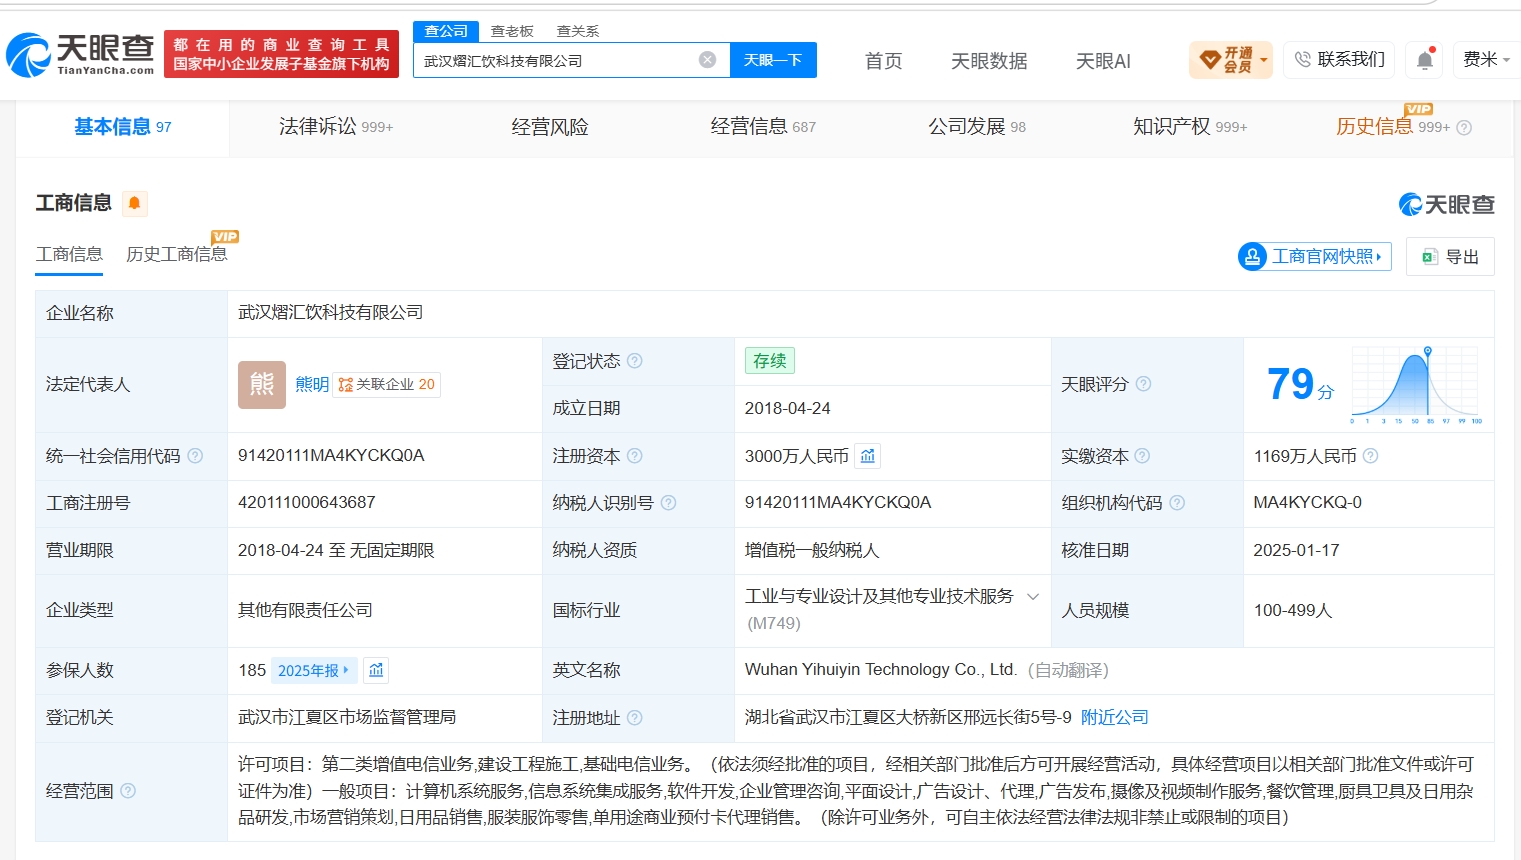The height and width of the screenshot is (860, 1521).
Task: Click the 纳税人识别号 help icon
Action: pos(668,503)
